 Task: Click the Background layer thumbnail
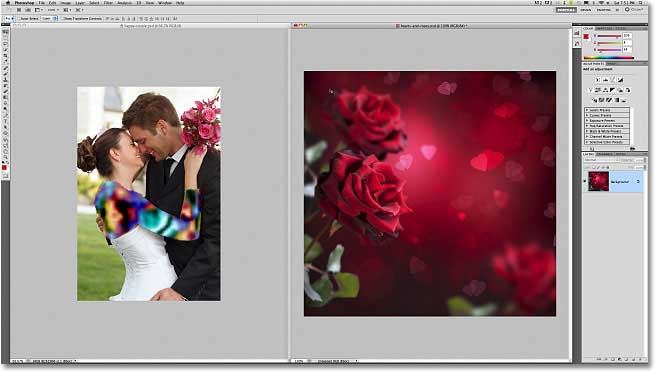coord(599,181)
